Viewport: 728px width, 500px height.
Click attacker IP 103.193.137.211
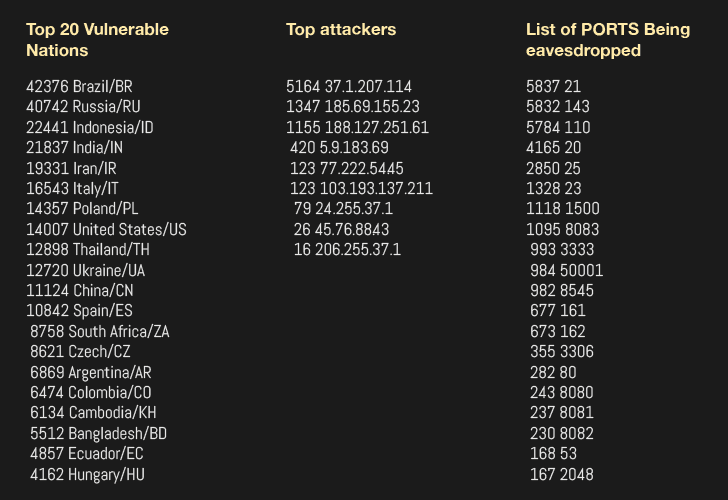pyautogui.click(x=361, y=188)
